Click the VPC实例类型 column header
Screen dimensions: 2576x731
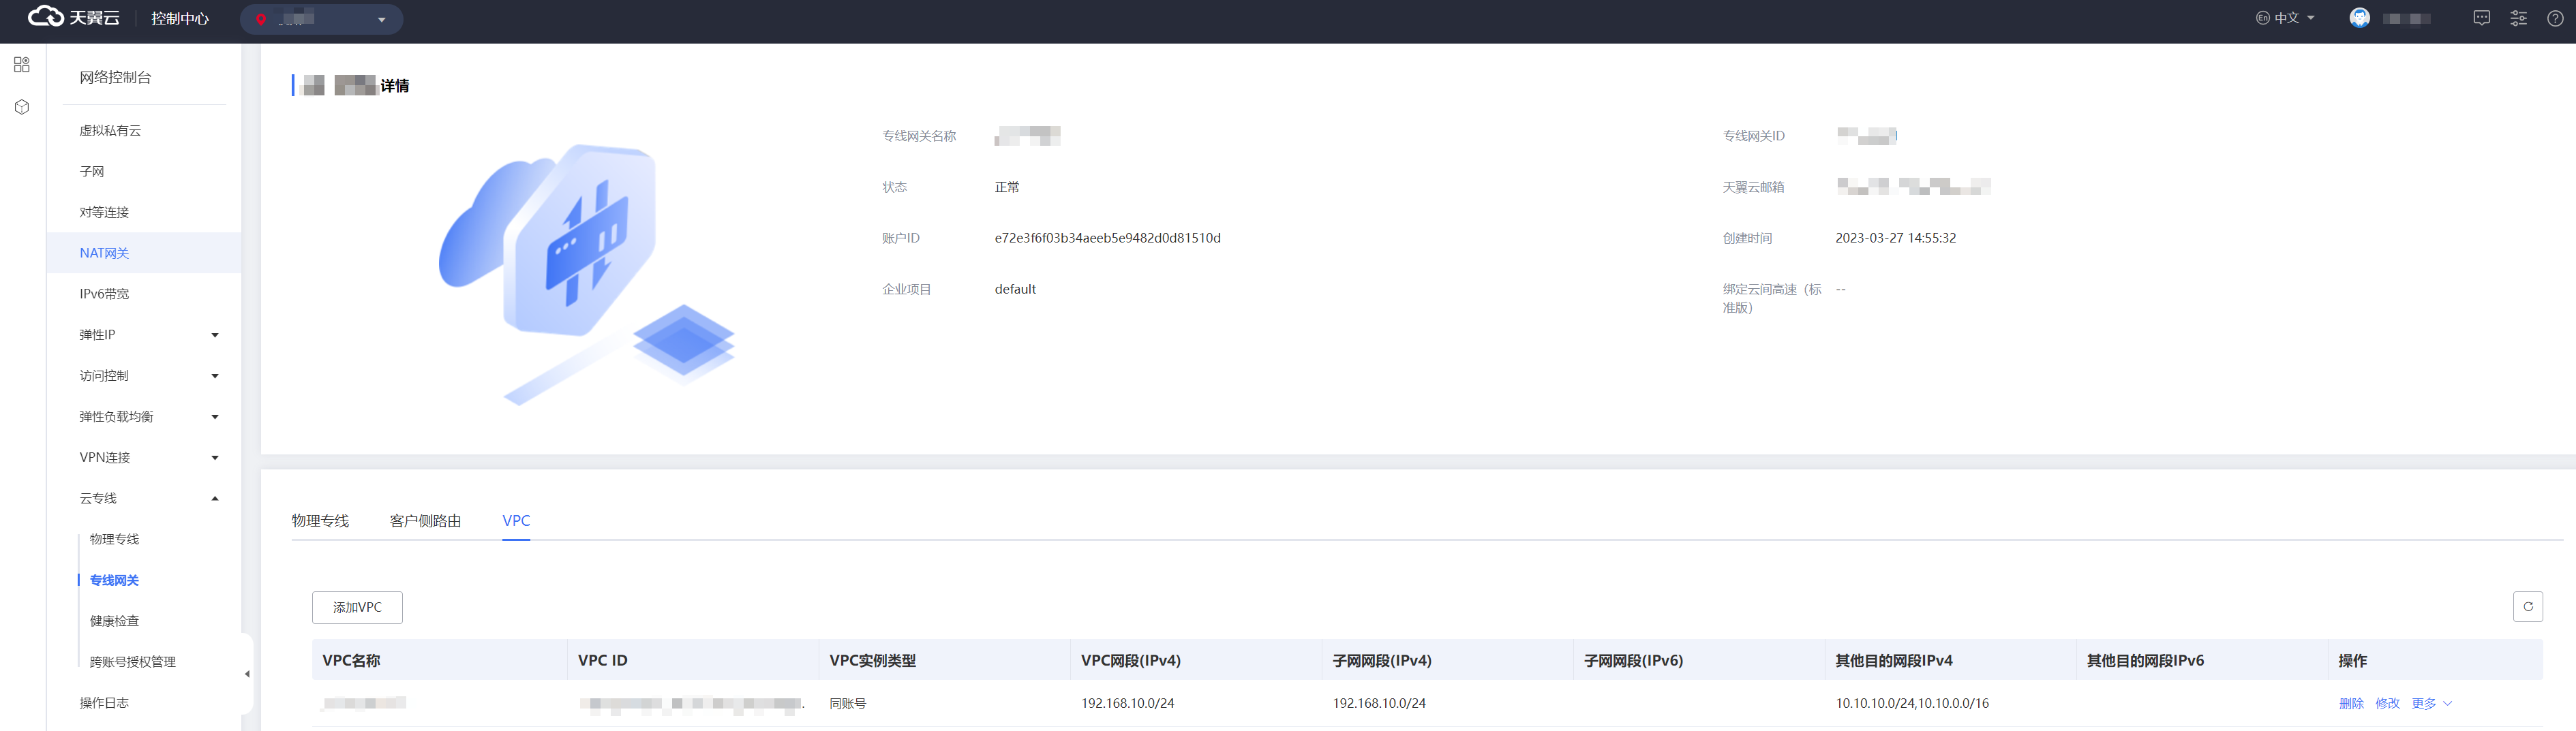click(x=872, y=661)
